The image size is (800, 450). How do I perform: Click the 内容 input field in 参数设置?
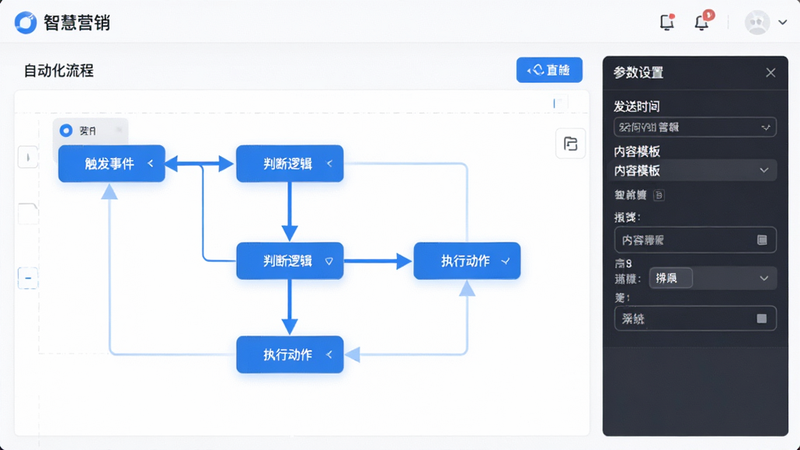pos(695,240)
